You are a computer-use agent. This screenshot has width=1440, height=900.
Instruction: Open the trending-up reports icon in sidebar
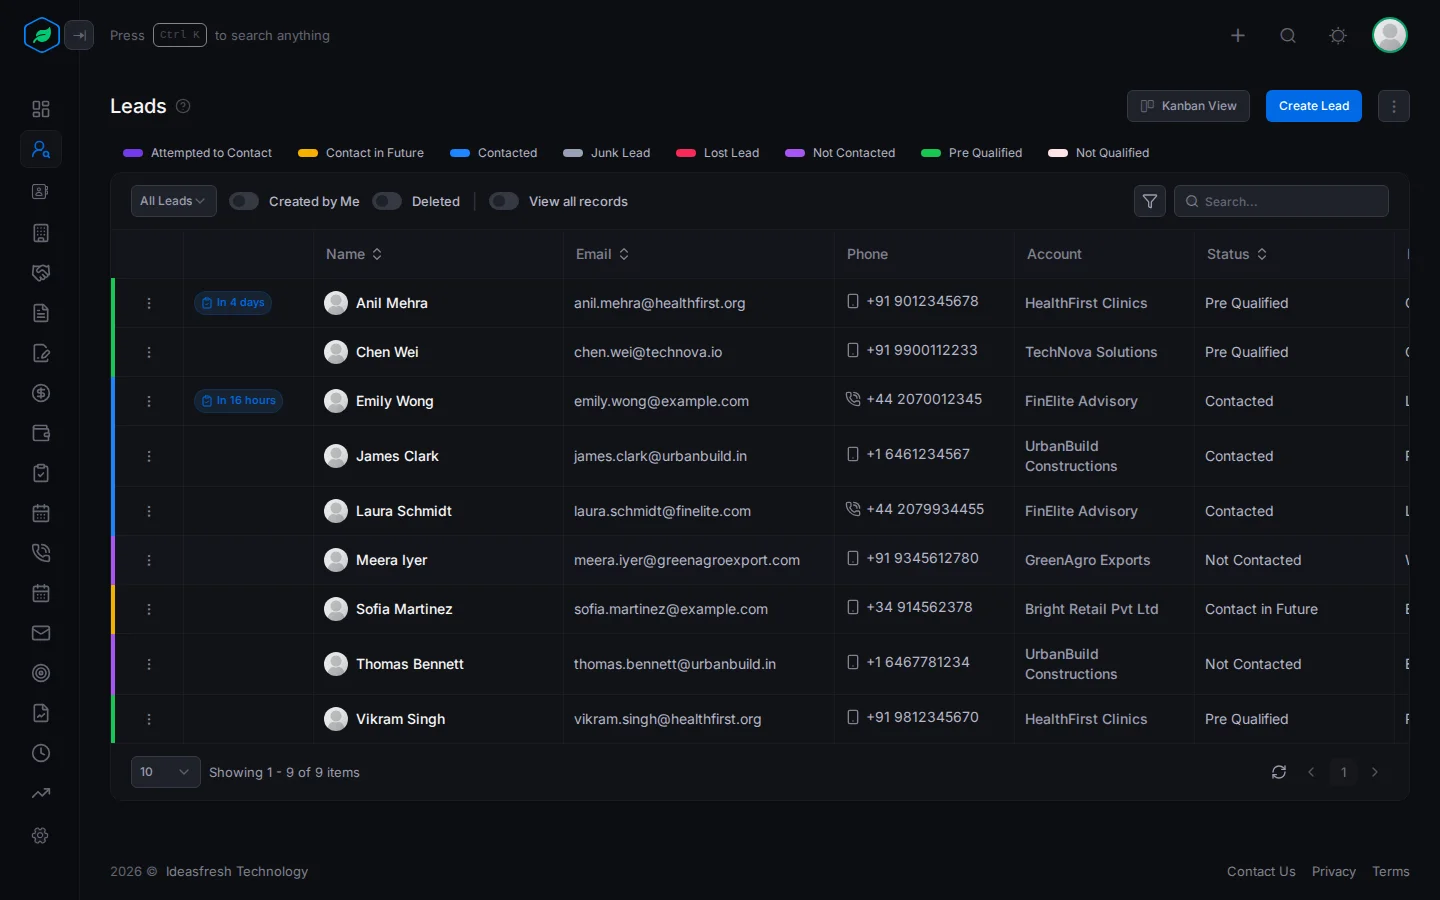[41, 793]
